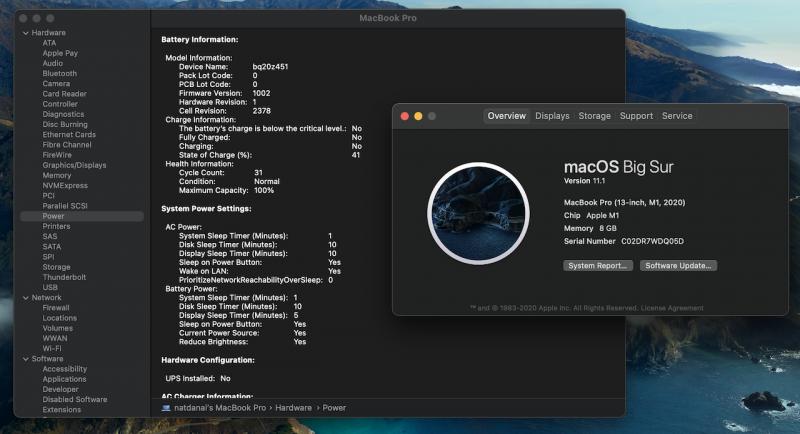Select SATA in the sidebar
The width and height of the screenshot is (800, 434).
(x=52, y=247)
